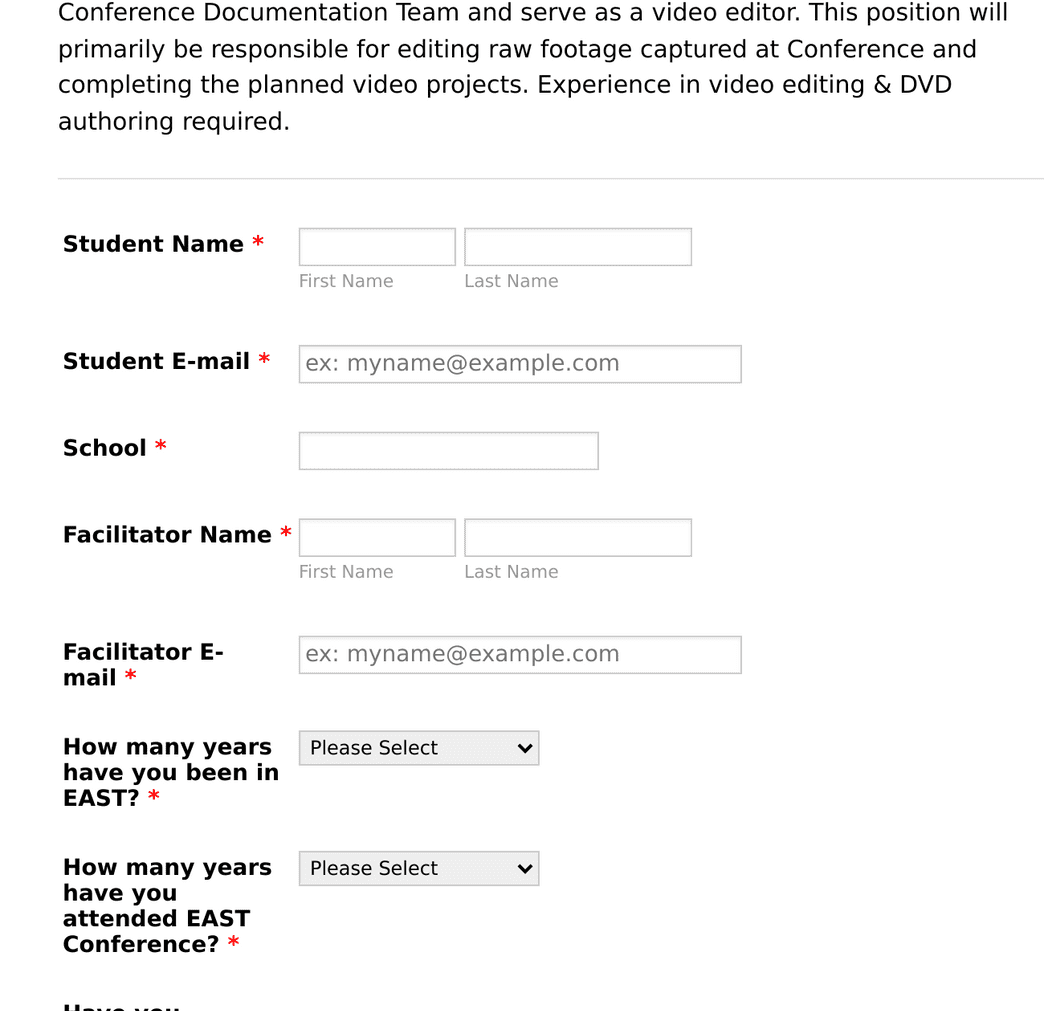
Task: Open the years been in EAST dropdown
Action: (418, 747)
